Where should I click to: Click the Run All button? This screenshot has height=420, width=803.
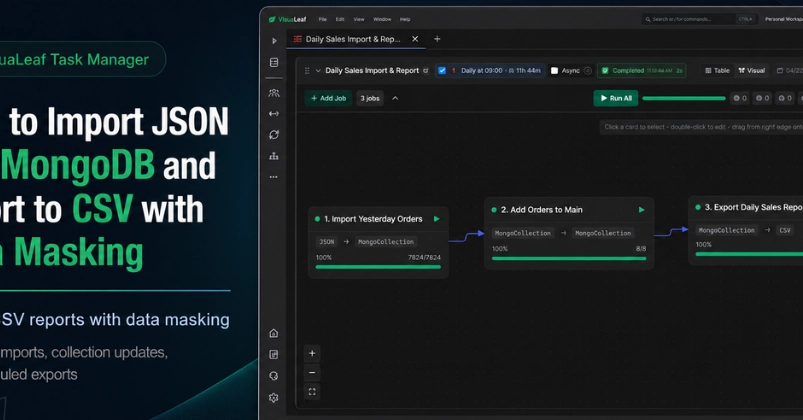click(616, 98)
